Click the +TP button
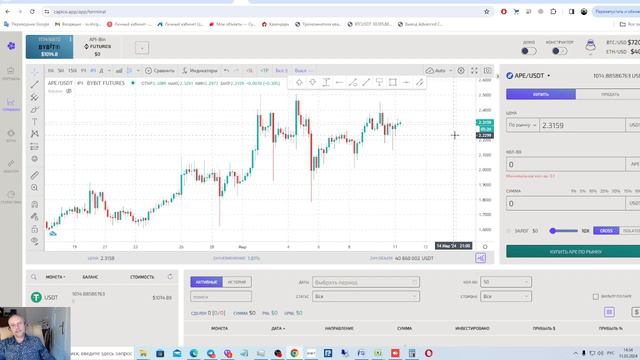The image size is (640, 360). coord(264,71)
